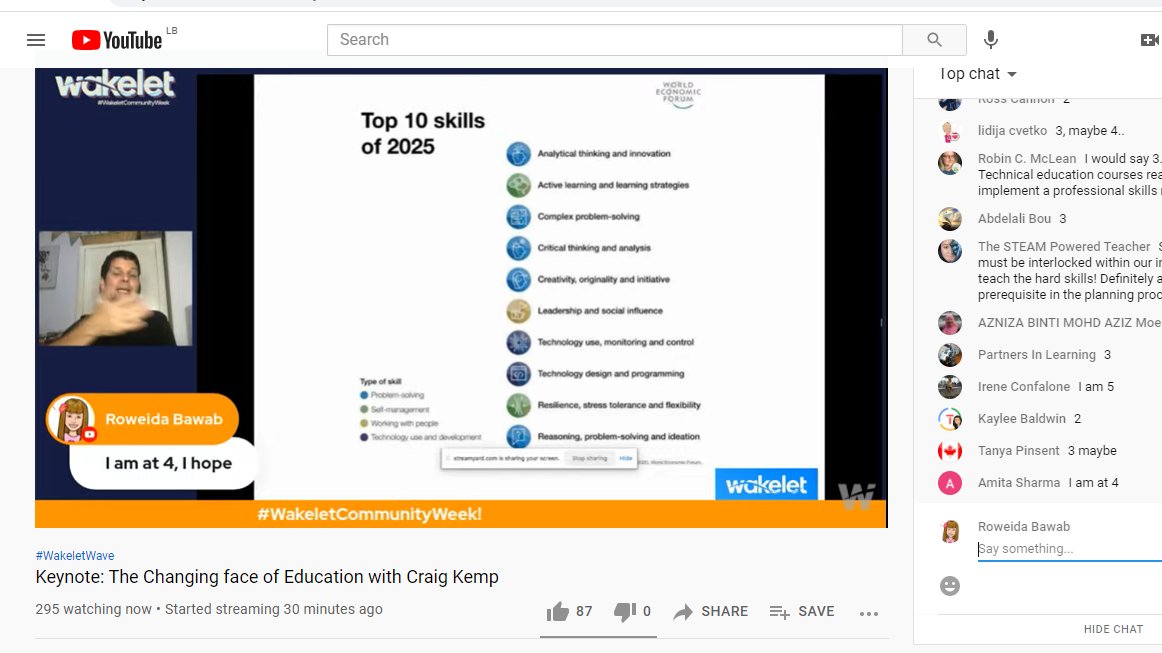Go to YouTube home via logo

pyautogui.click(x=116, y=40)
